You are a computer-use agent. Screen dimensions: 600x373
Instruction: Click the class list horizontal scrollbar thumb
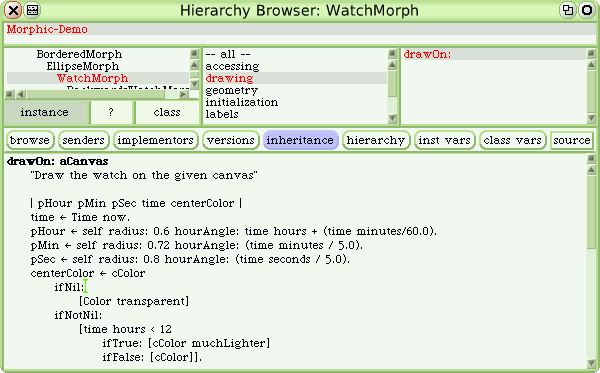point(95,94)
